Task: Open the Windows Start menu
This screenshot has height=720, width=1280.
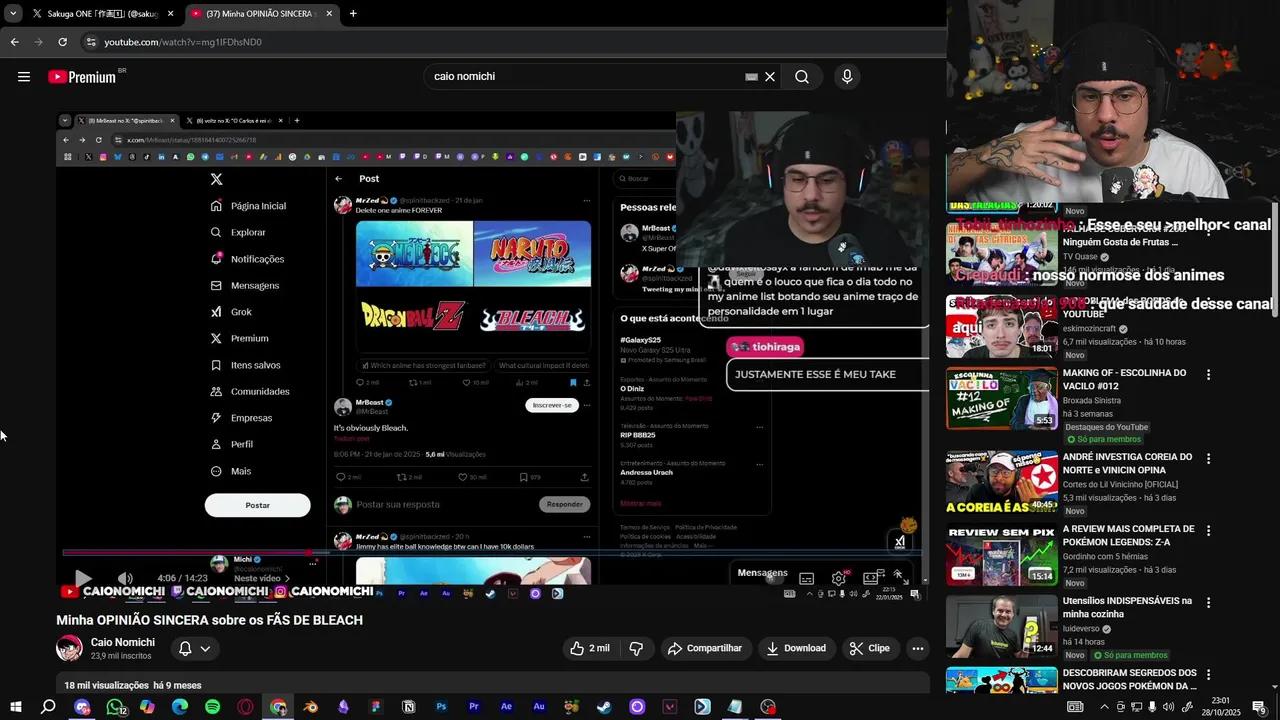Action: (16, 707)
